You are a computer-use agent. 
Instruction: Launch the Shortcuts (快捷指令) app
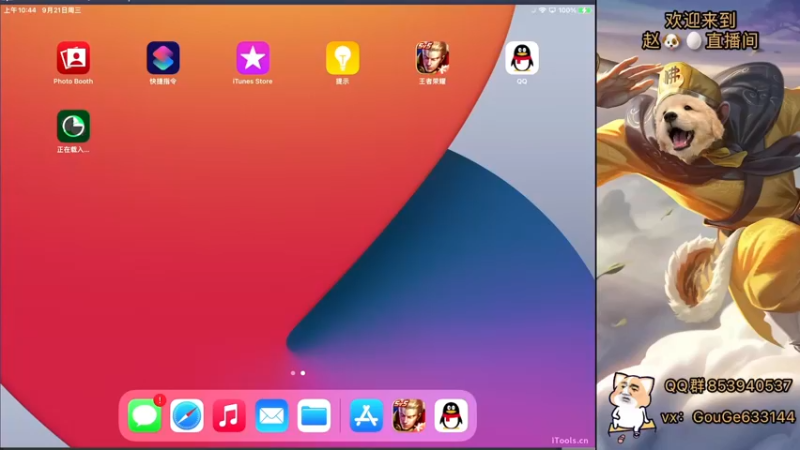click(x=163, y=58)
